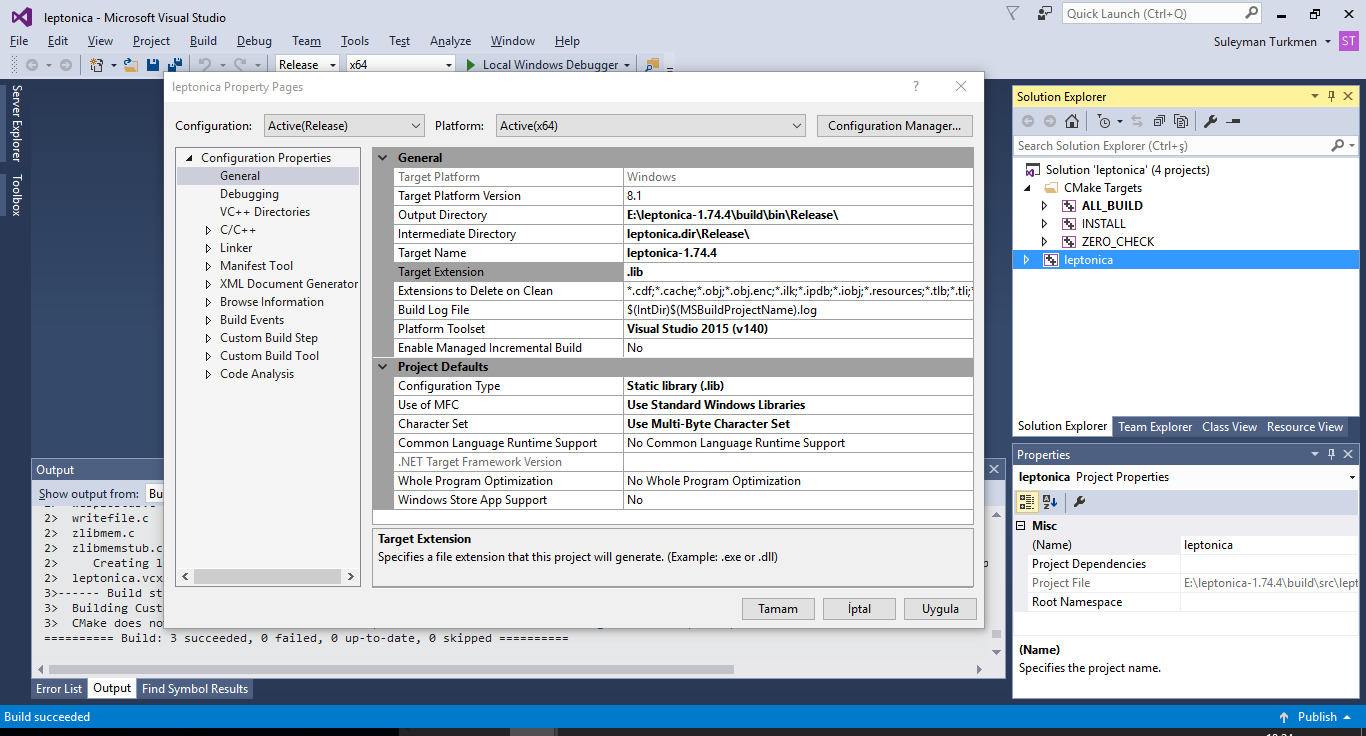Click the Save All toolbar icon
This screenshot has width=1366, height=736.
click(x=174, y=65)
